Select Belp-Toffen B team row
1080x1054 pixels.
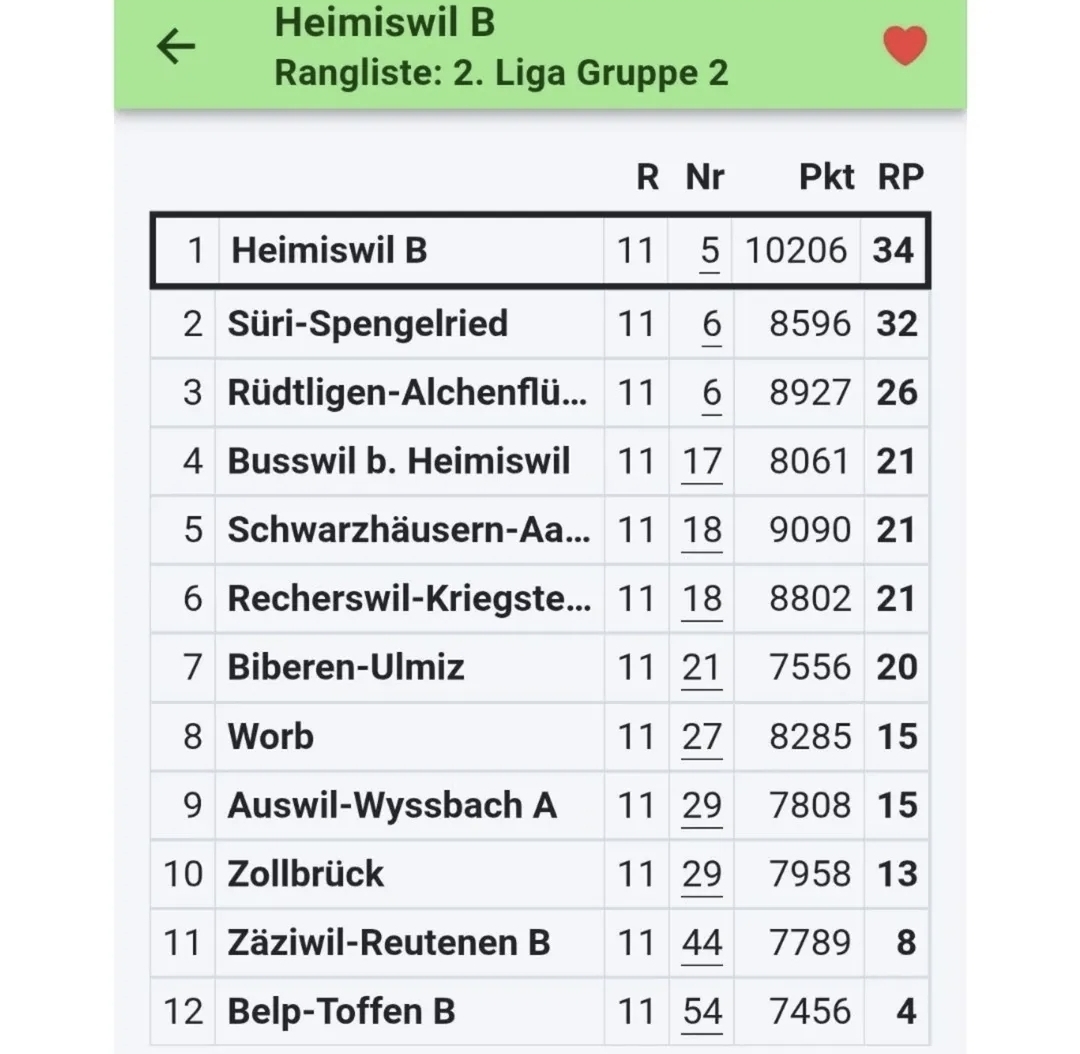point(341,1012)
